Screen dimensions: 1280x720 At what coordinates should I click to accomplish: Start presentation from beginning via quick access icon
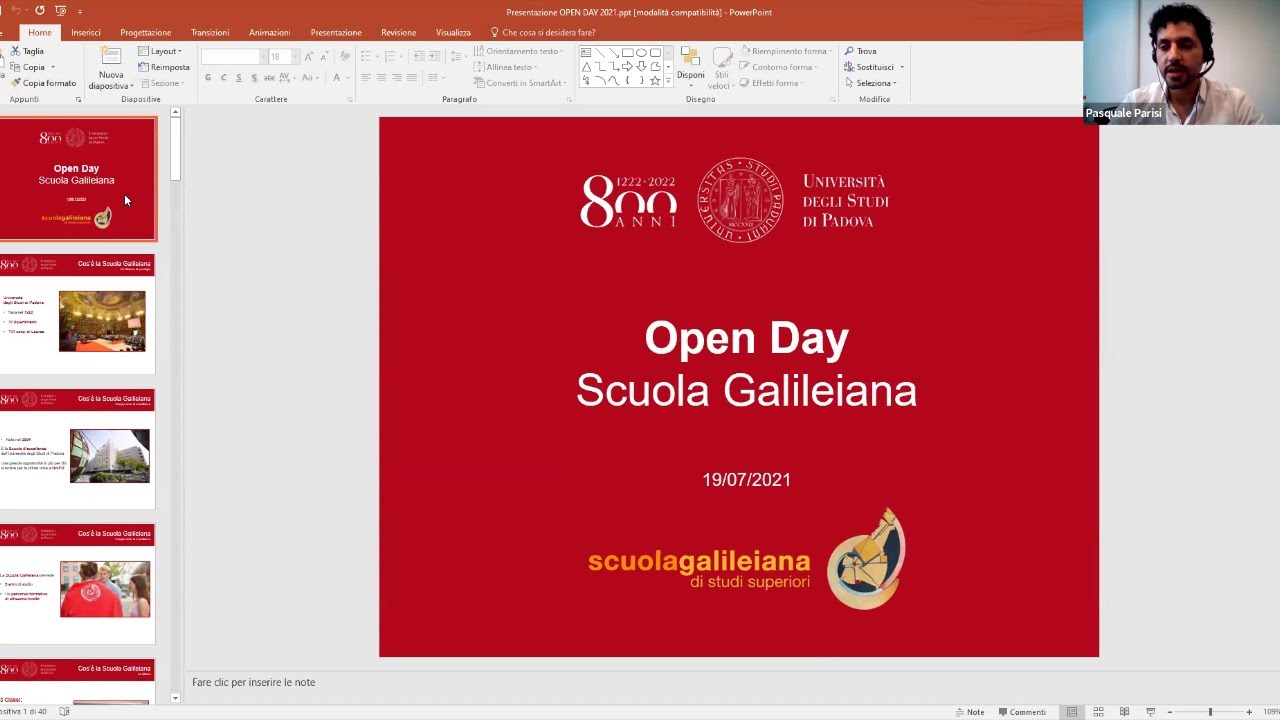tap(61, 11)
